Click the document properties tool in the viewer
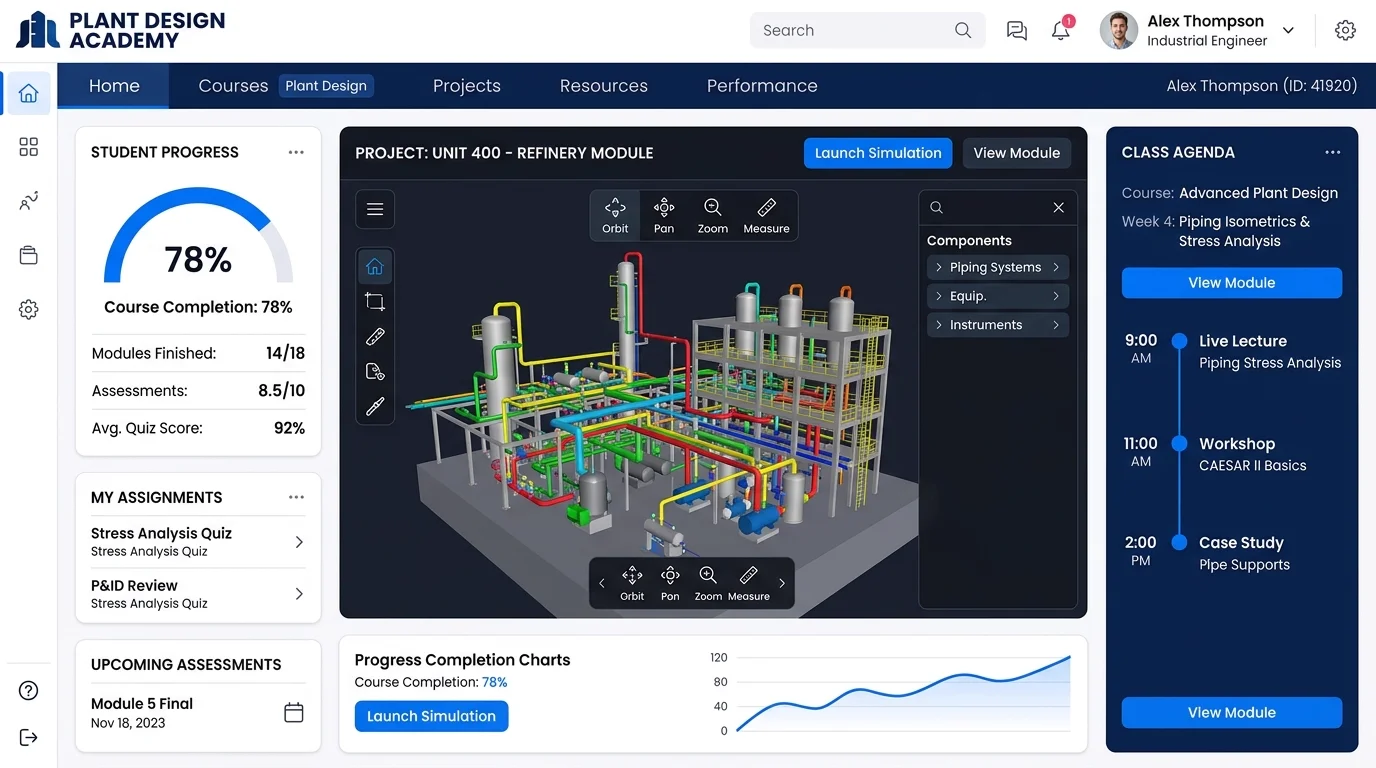Screen dimensions: 1376x768 click(375, 372)
